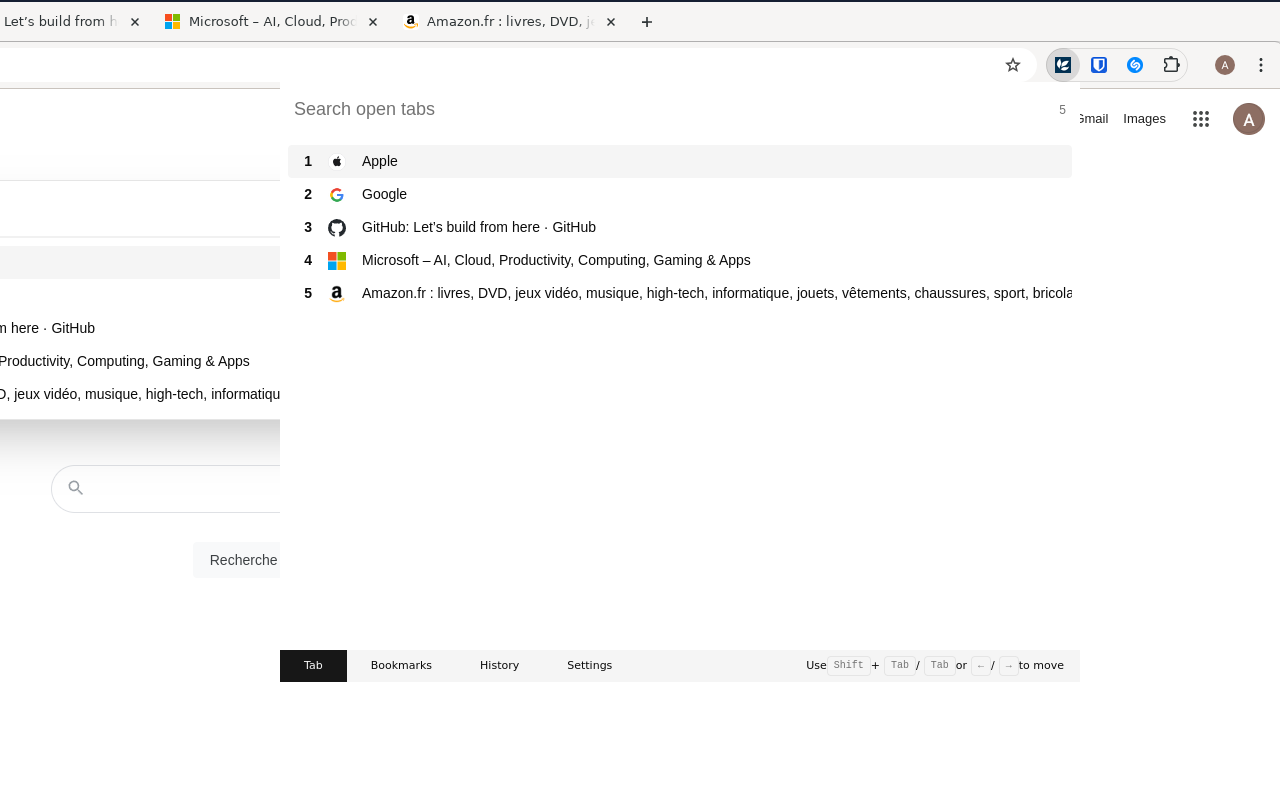Select the GitHub: Let's build from here result
This screenshot has width=1280, height=800.
point(680,228)
